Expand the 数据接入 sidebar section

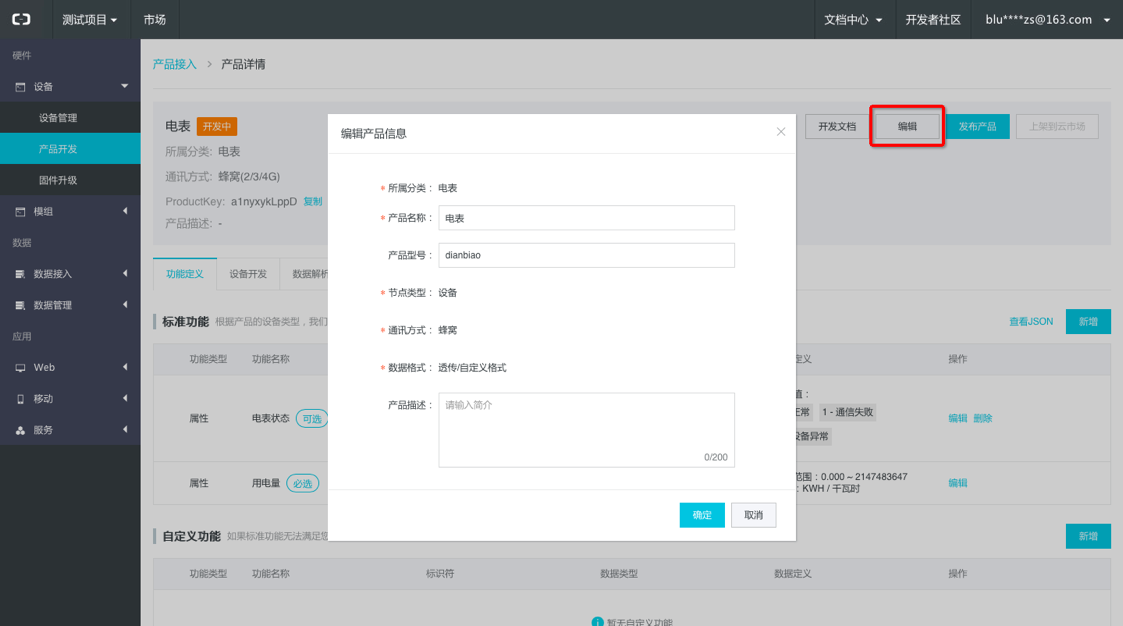point(125,274)
